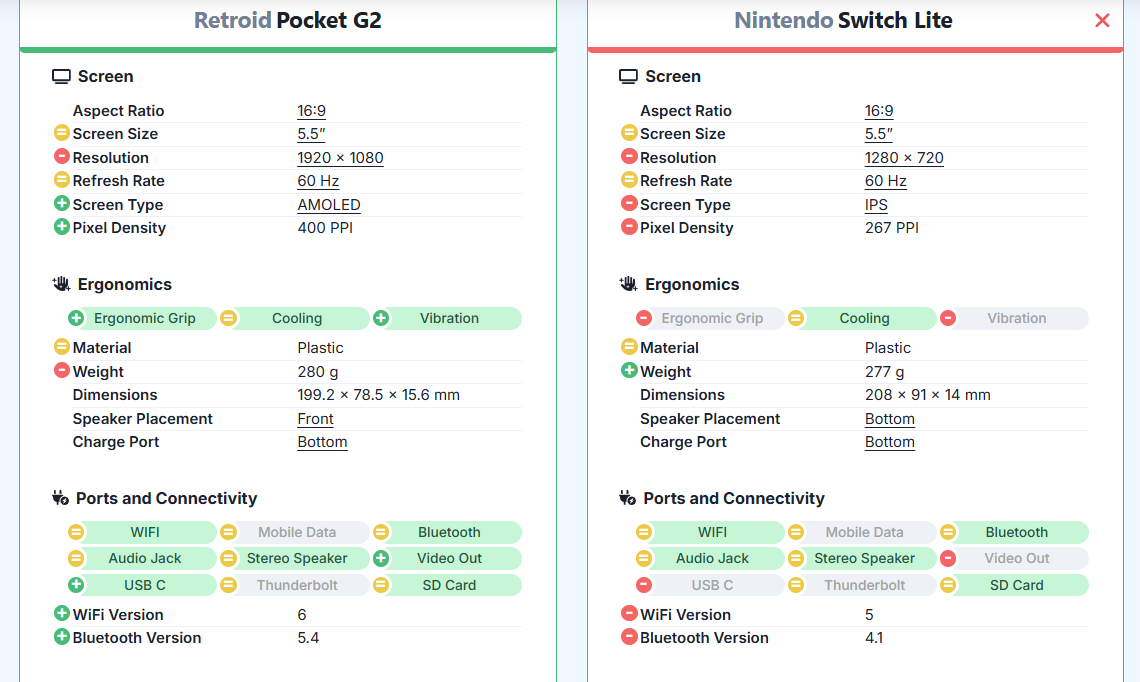This screenshot has width=1140, height=682.
Task: Click the Ports and Connectivity plug icon for Retroid
Action: [x=60, y=498]
